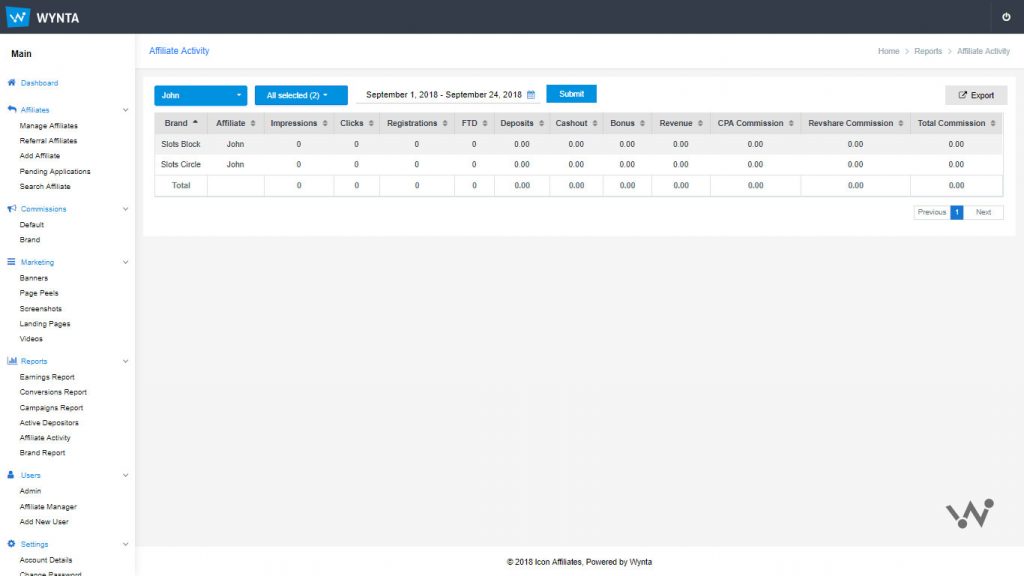The image size is (1024, 576).
Task: Go to Next page
Action: pyautogui.click(x=983, y=212)
